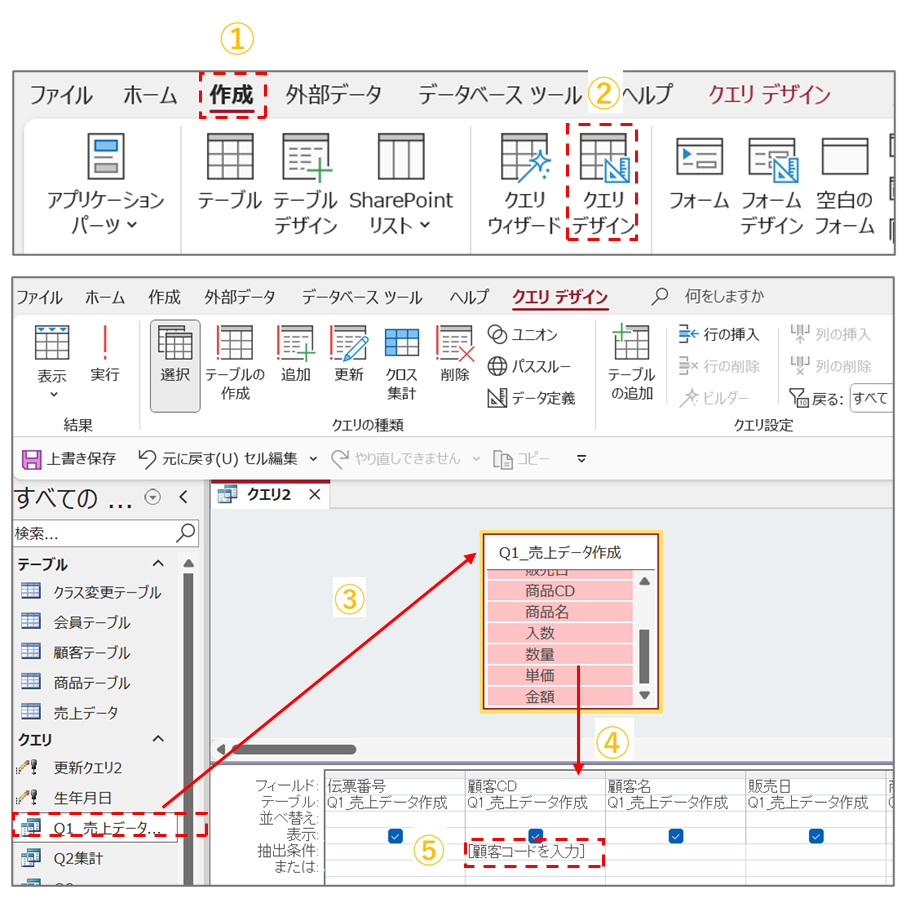This screenshot has width=900, height=901.
Task: Toggle the Show checkbox under 顧客名
Action: coord(676,836)
